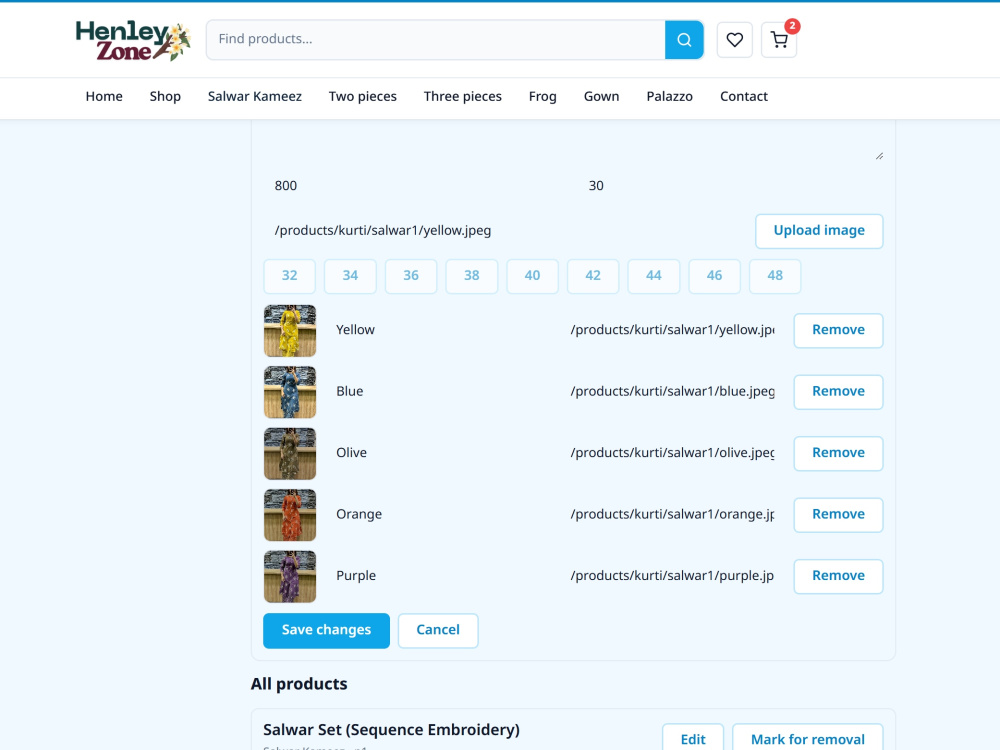The height and width of the screenshot is (750, 1000).
Task: Edit Salwar Set (Sequence Embroidery) product
Action: [x=693, y=739]
